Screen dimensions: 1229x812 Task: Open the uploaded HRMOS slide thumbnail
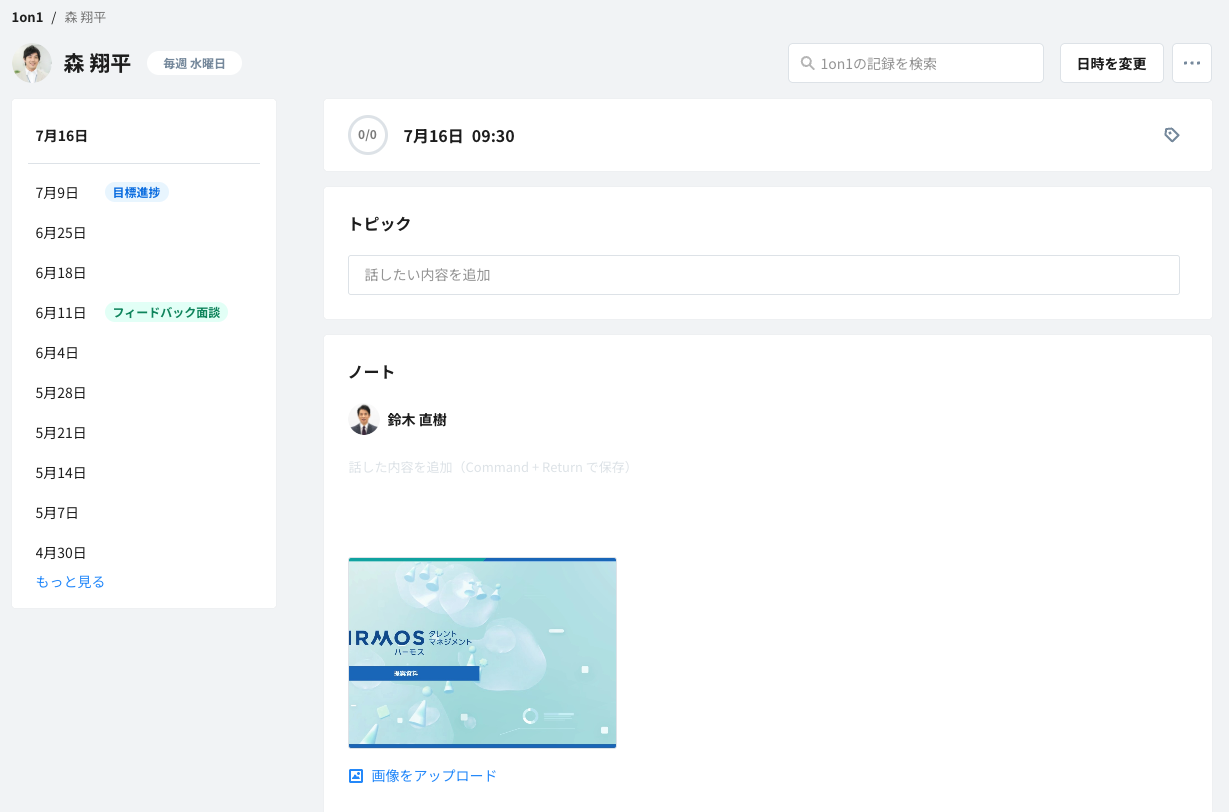[482, 653]
